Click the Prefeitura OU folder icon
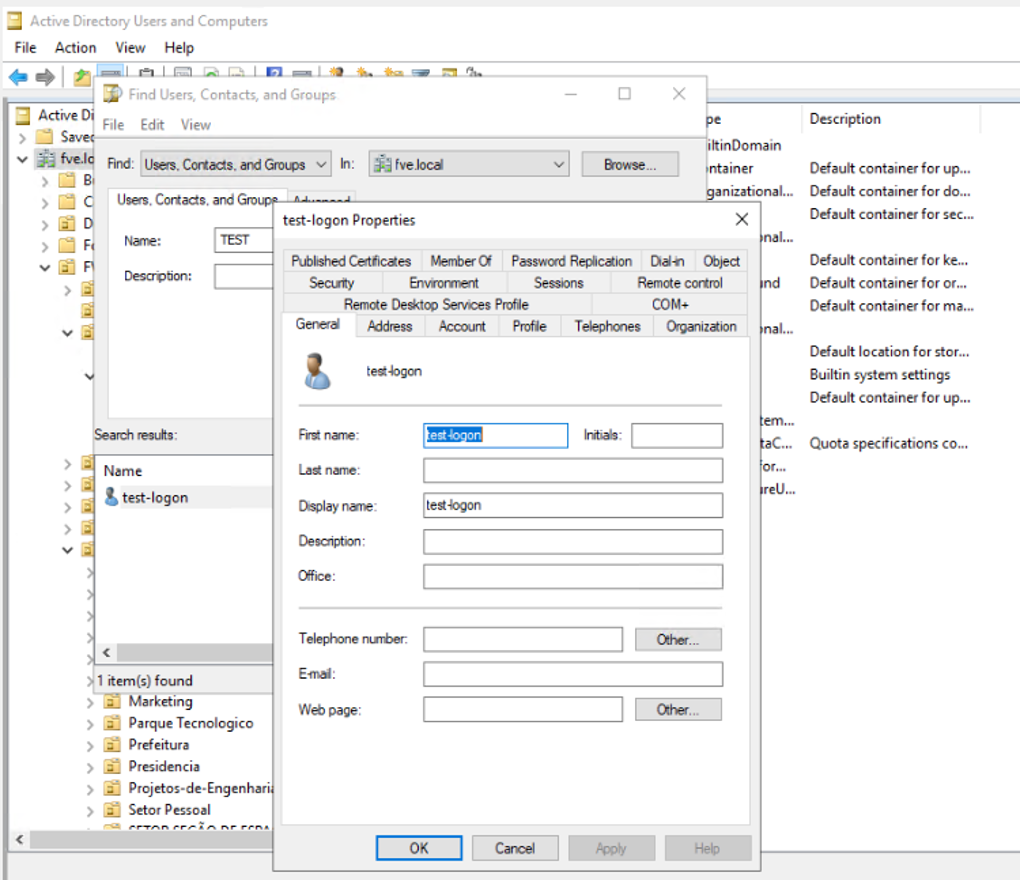 click(112, 744)
